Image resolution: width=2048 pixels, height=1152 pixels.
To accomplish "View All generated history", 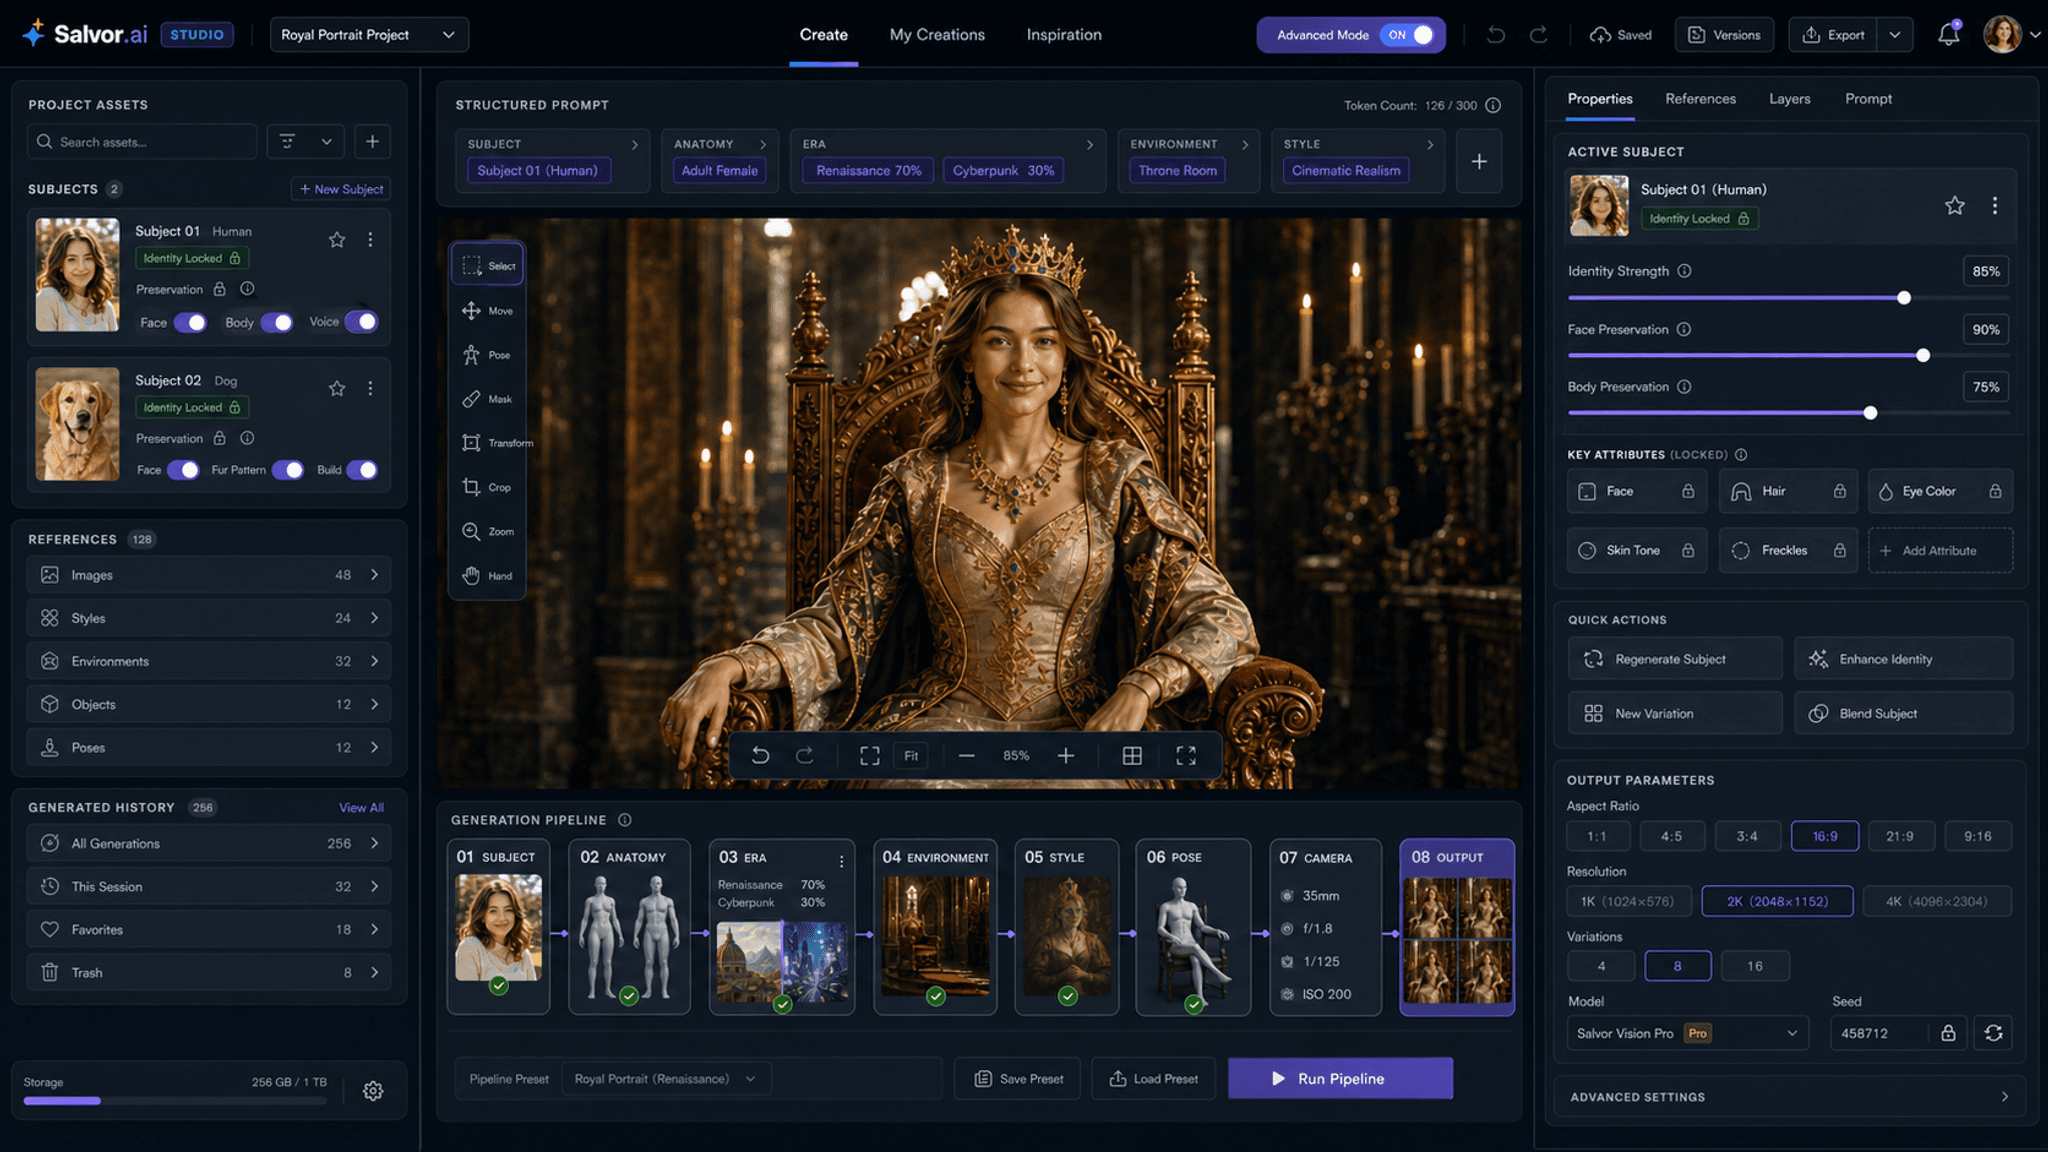I will coord(361,808).
